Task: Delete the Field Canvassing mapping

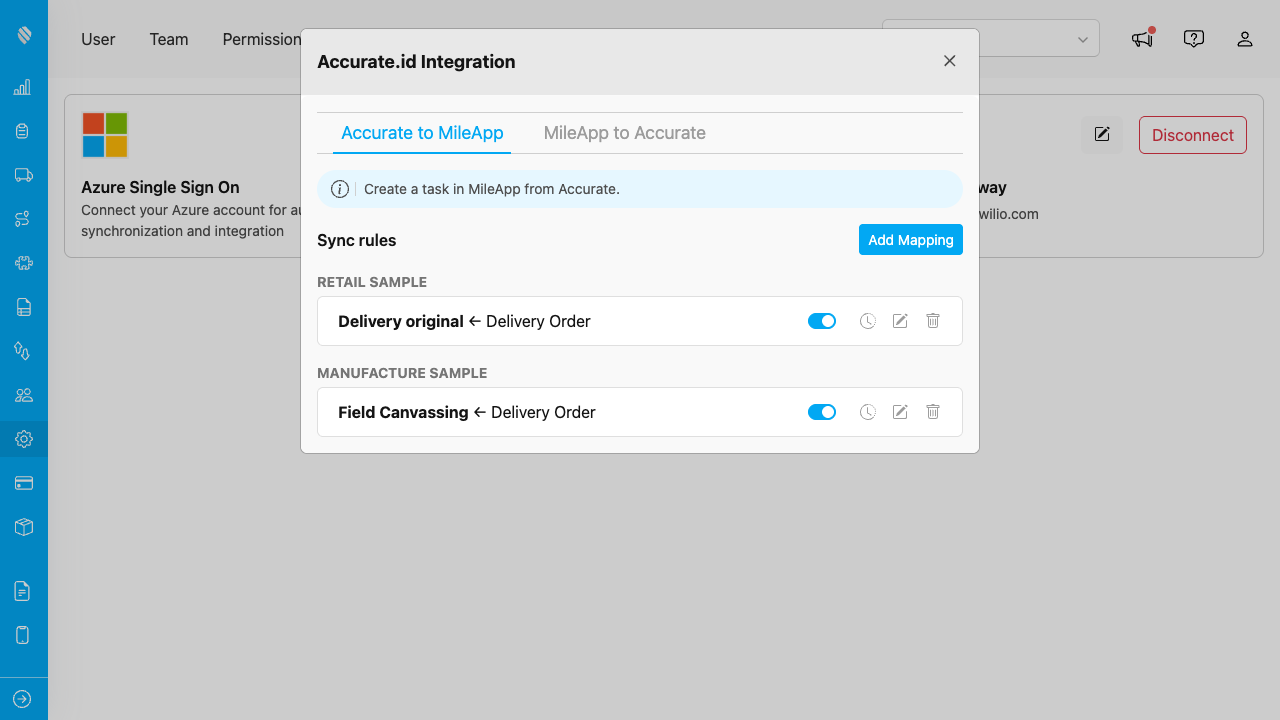Action: (933, 412)
